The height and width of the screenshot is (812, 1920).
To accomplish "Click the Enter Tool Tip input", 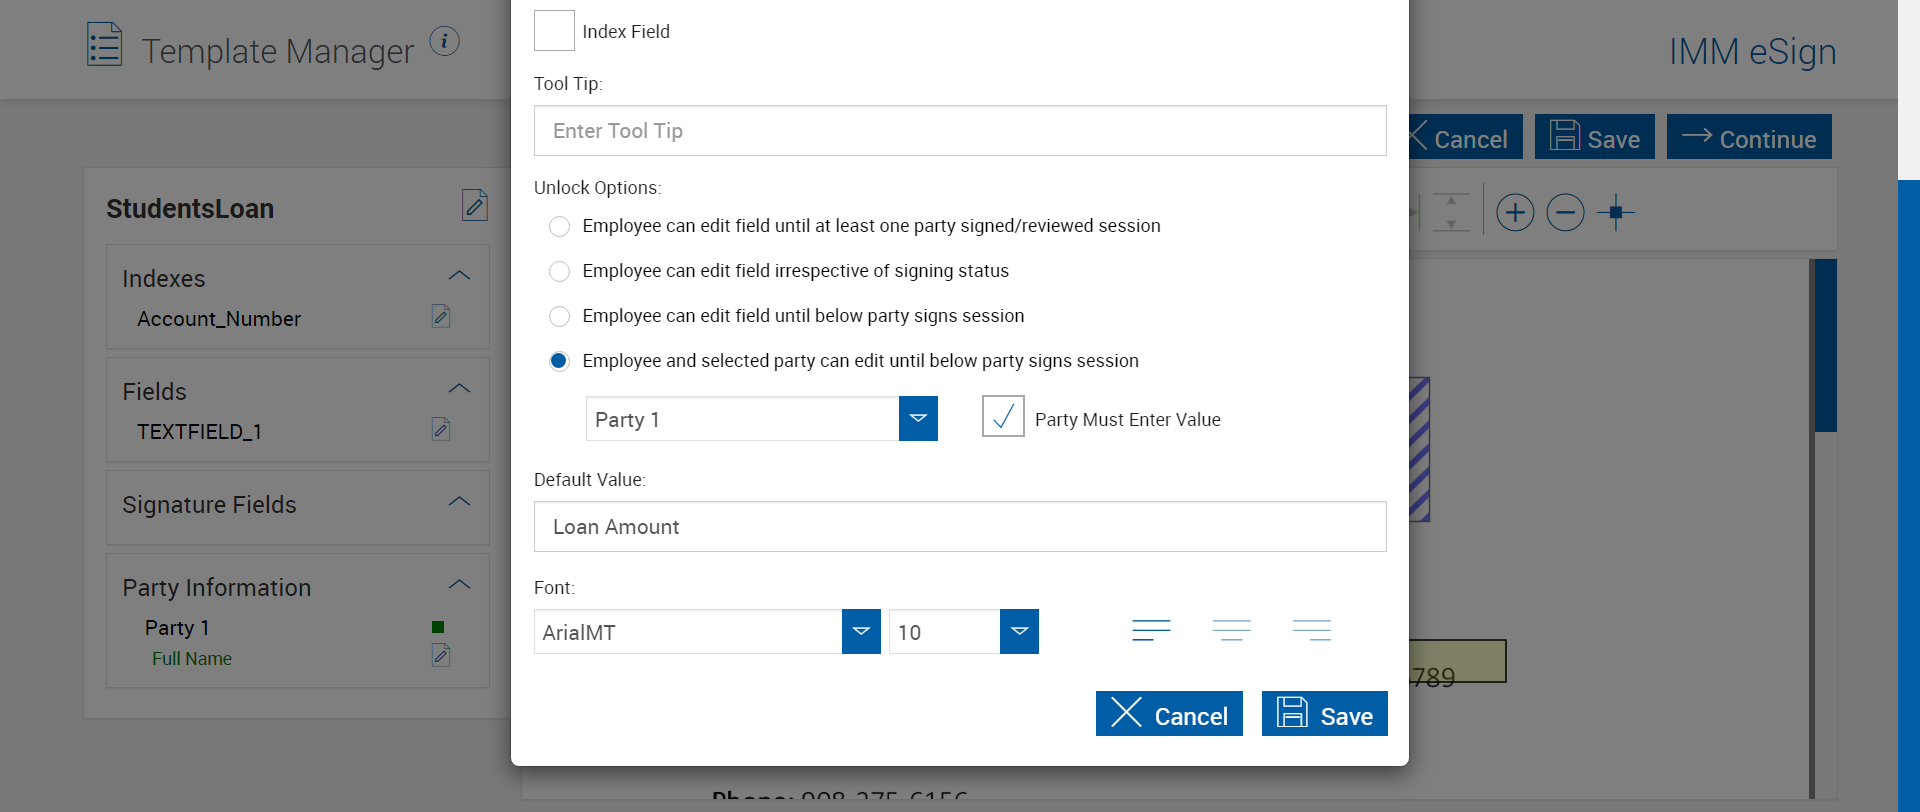I will (960, 131).
